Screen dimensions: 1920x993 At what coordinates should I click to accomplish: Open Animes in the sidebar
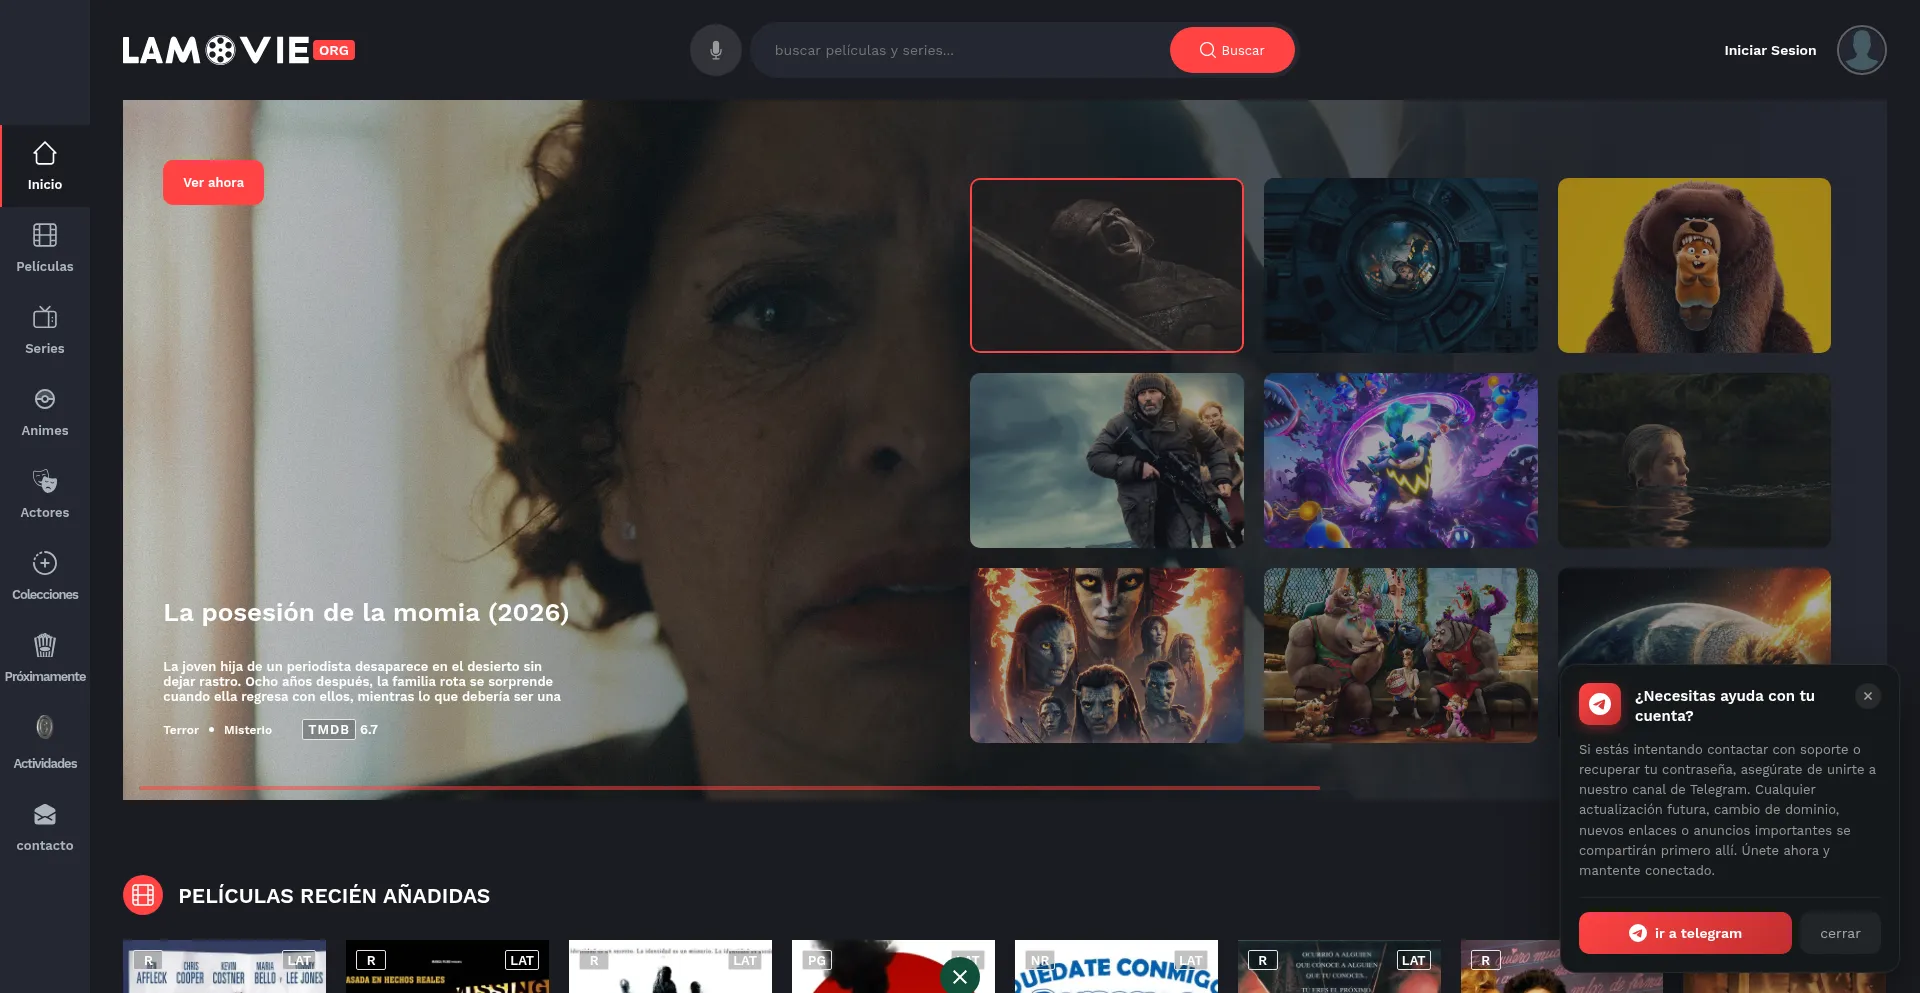pos(45,412)
